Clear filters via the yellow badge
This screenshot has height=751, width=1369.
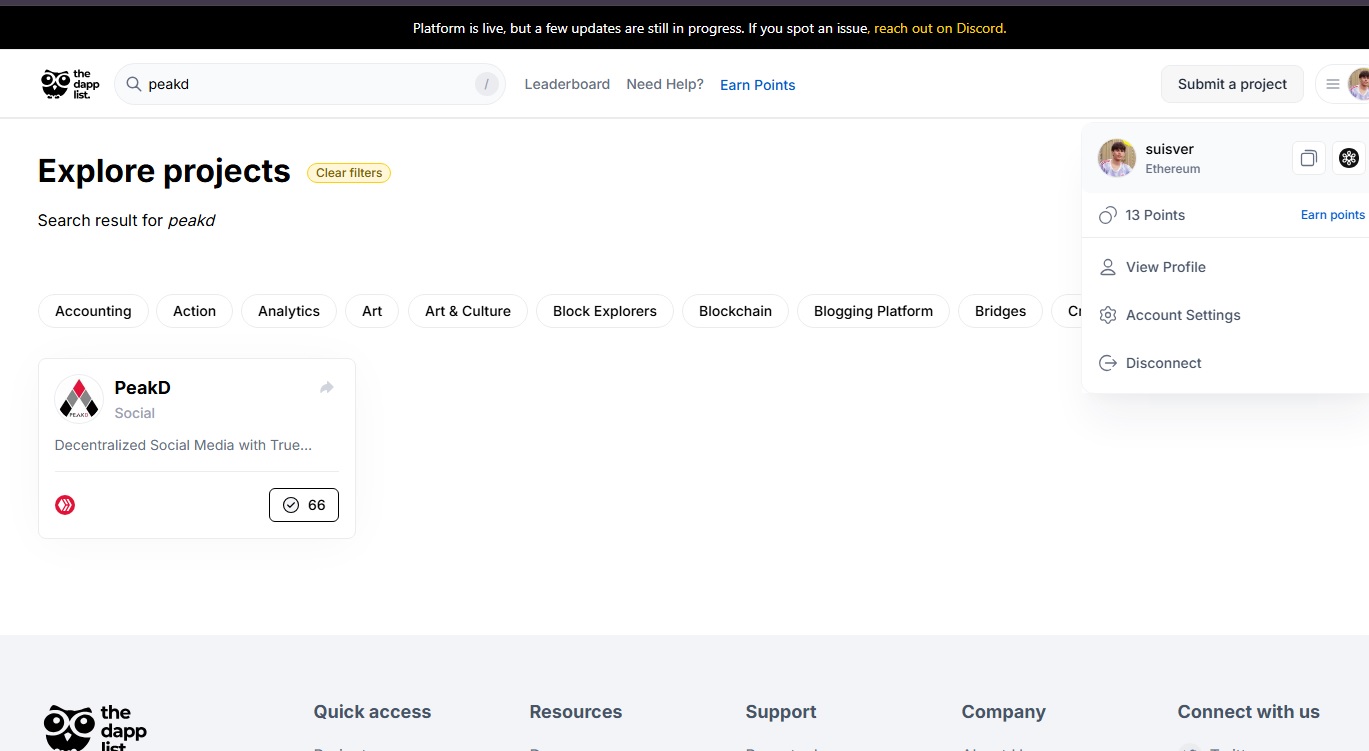tap(349, 173)
